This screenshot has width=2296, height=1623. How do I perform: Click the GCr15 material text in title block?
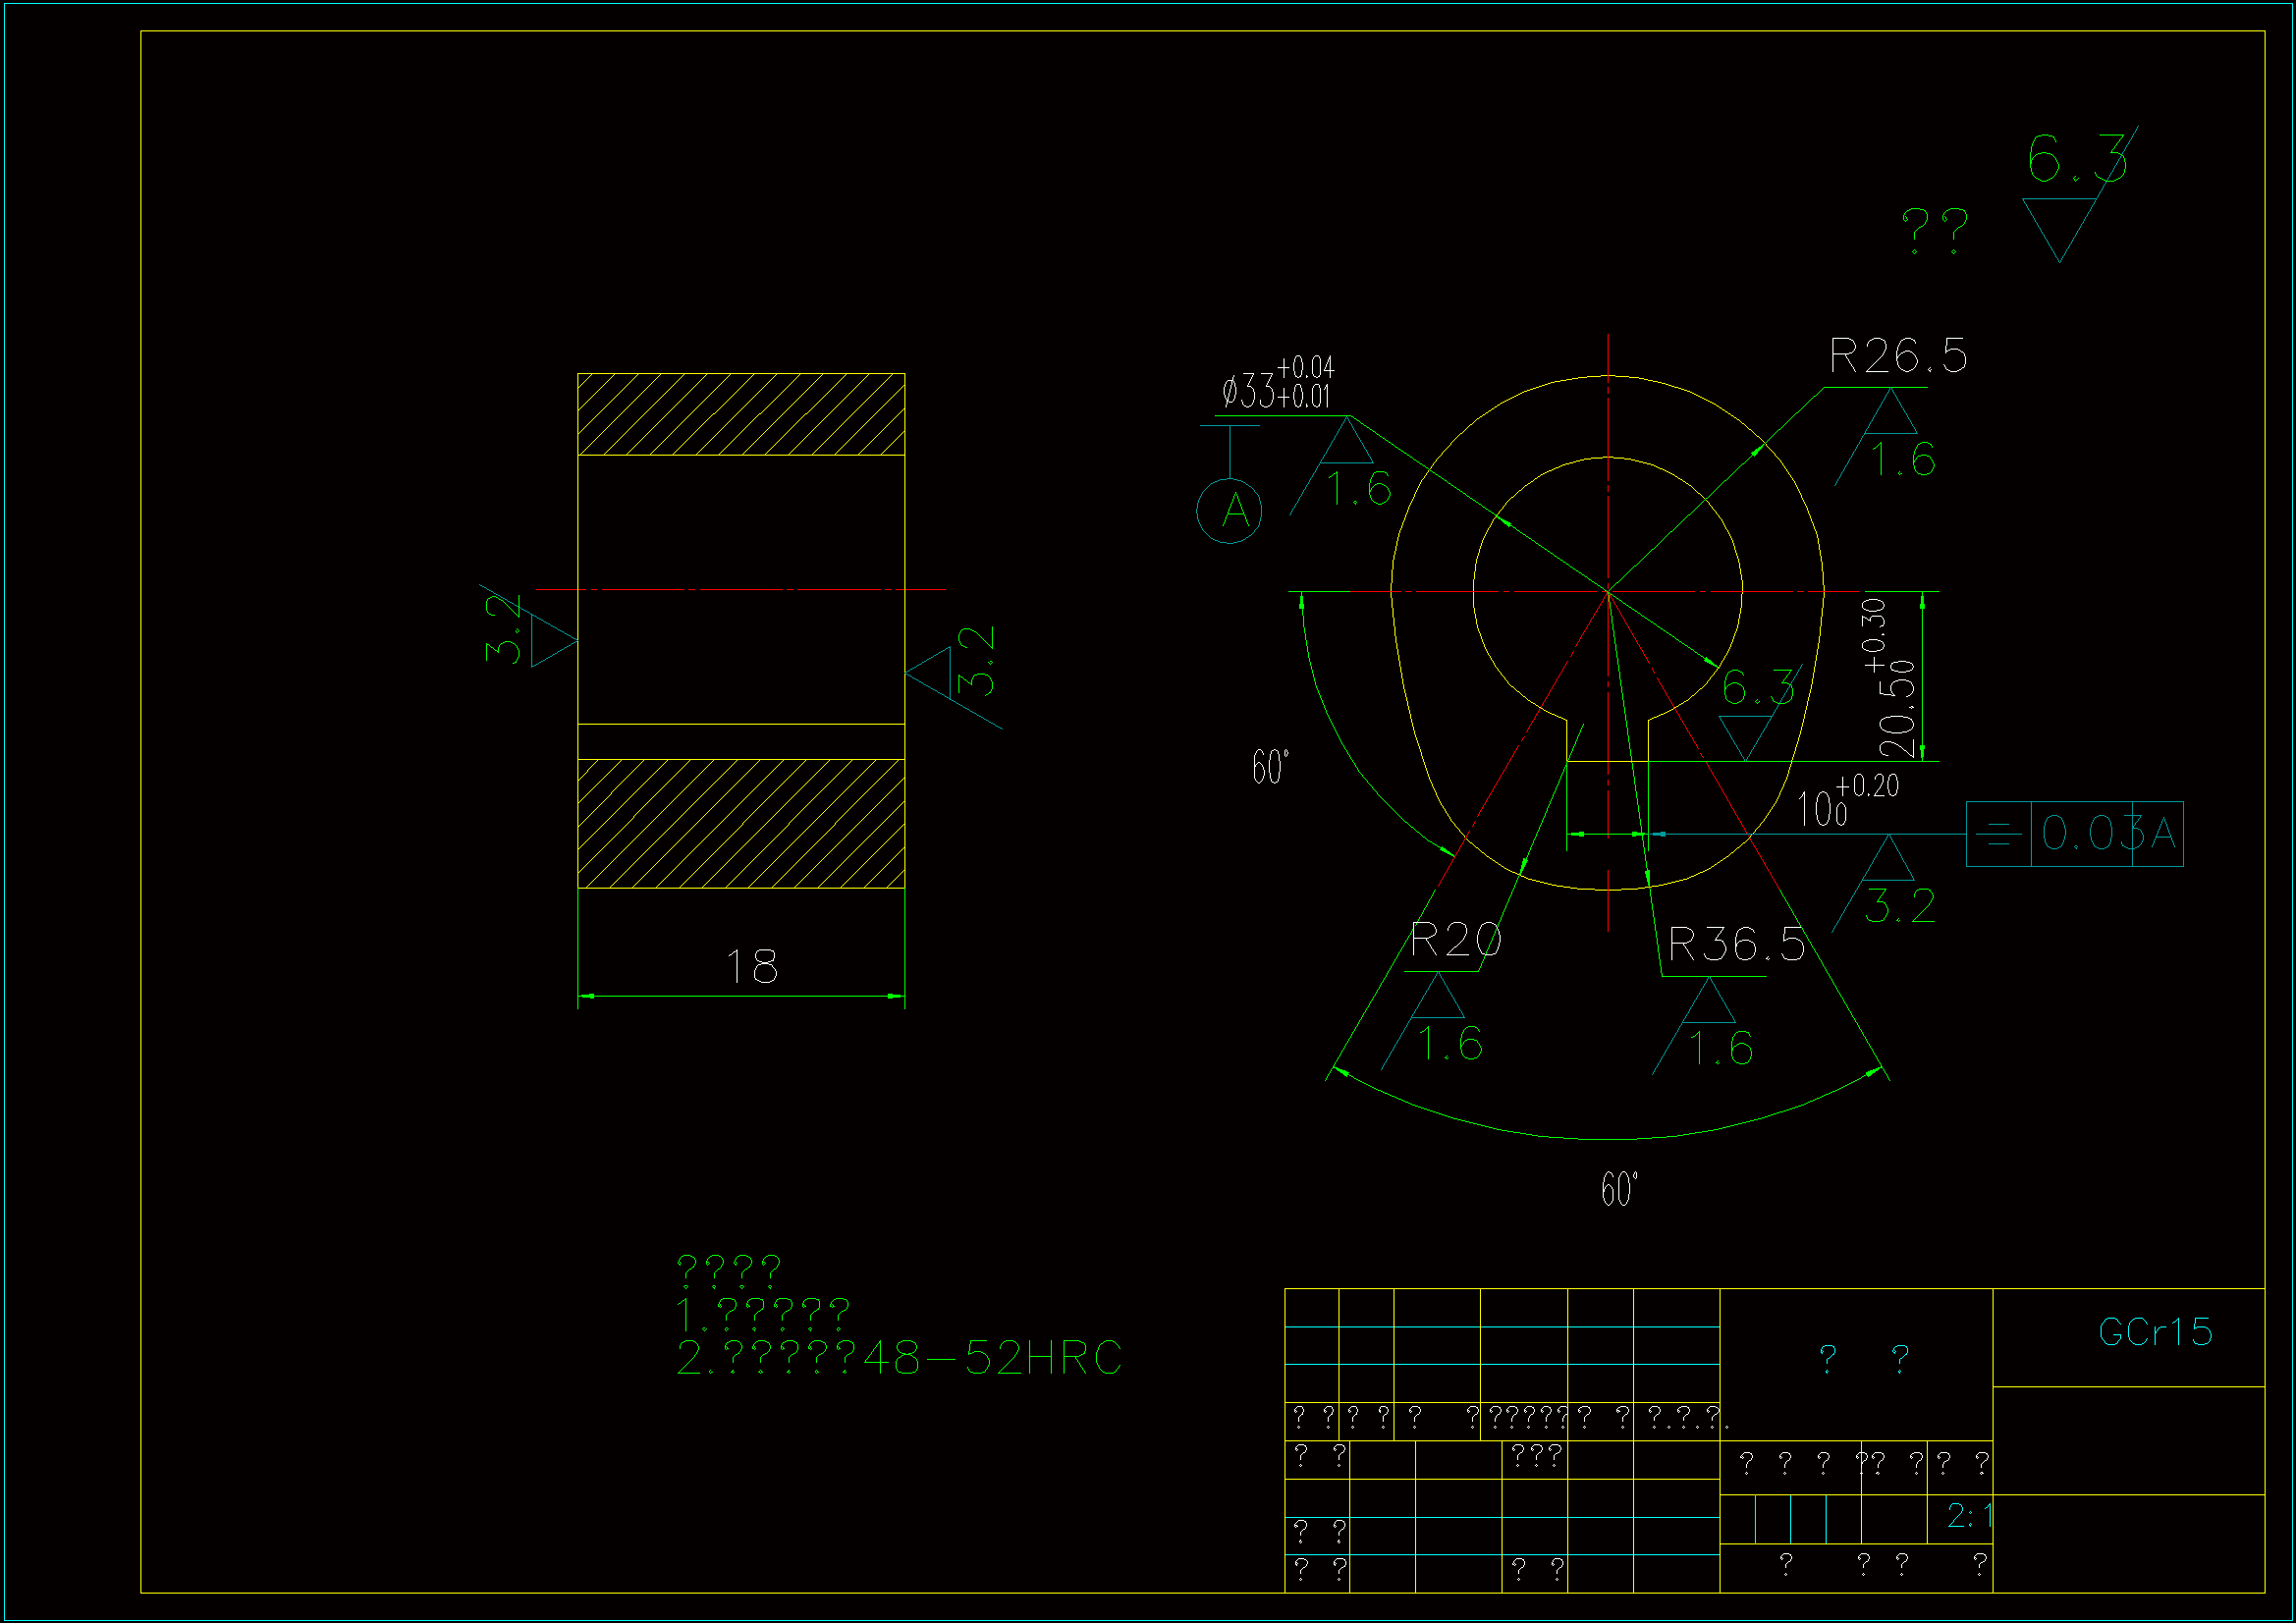2154,1332
